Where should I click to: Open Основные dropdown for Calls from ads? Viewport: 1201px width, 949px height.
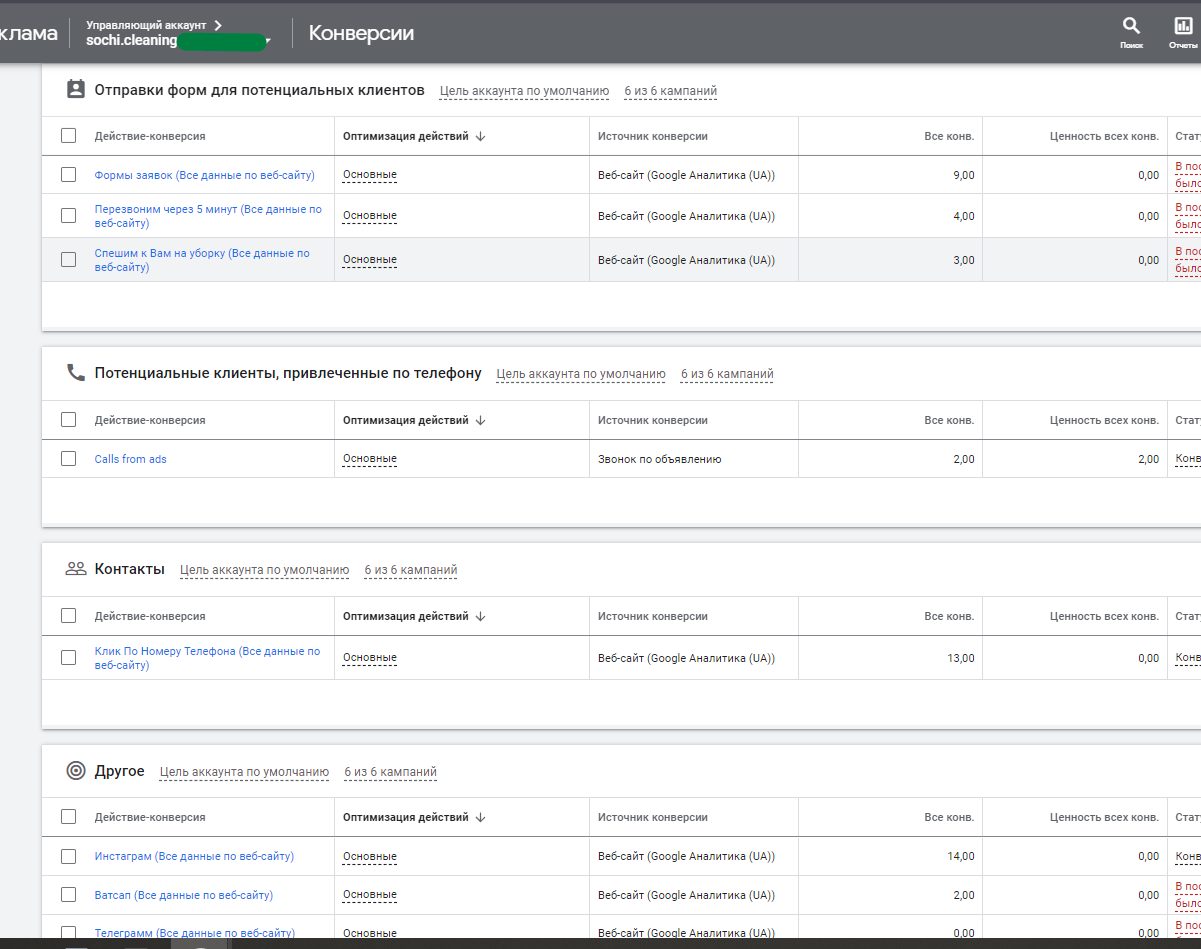370,459
